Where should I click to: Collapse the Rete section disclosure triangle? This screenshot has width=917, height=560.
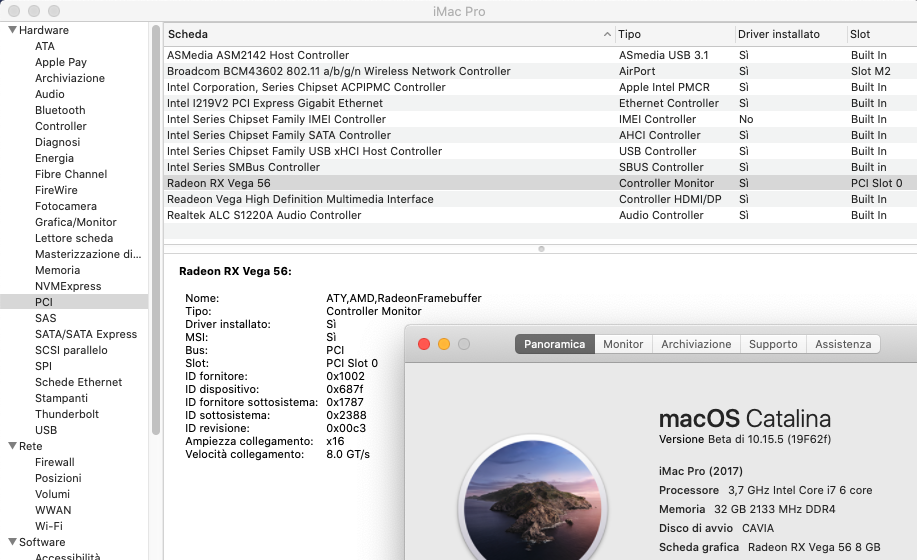(x=12, y=446)
